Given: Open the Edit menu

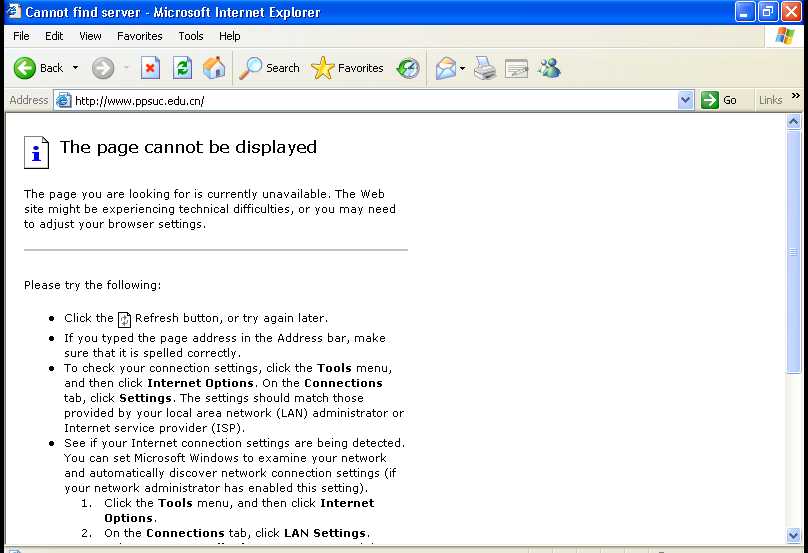Looking at the screenshot, I should pyautogui.click(x=54, y=36).
